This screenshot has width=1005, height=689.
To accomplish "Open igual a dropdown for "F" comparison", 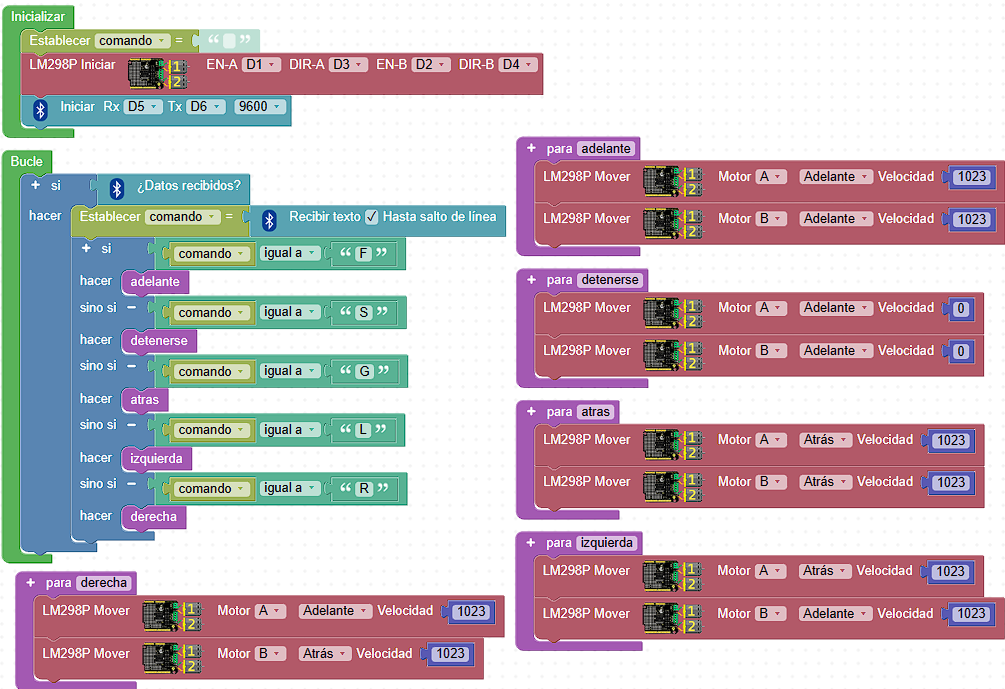I will click(x=290, y=253).
